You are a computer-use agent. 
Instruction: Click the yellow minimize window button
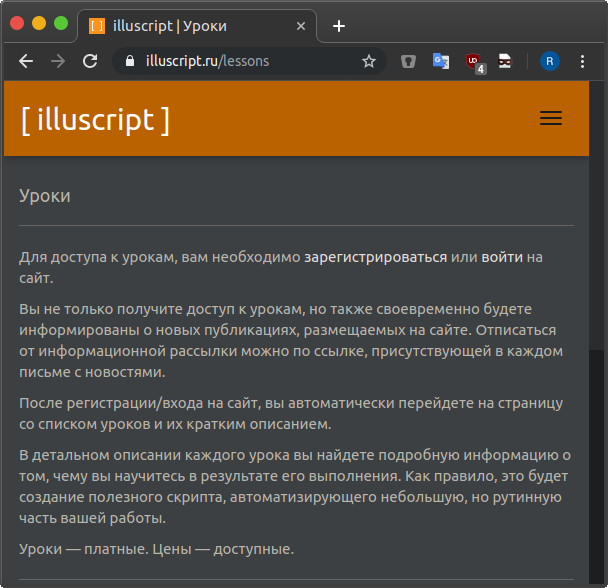point(39,23)
